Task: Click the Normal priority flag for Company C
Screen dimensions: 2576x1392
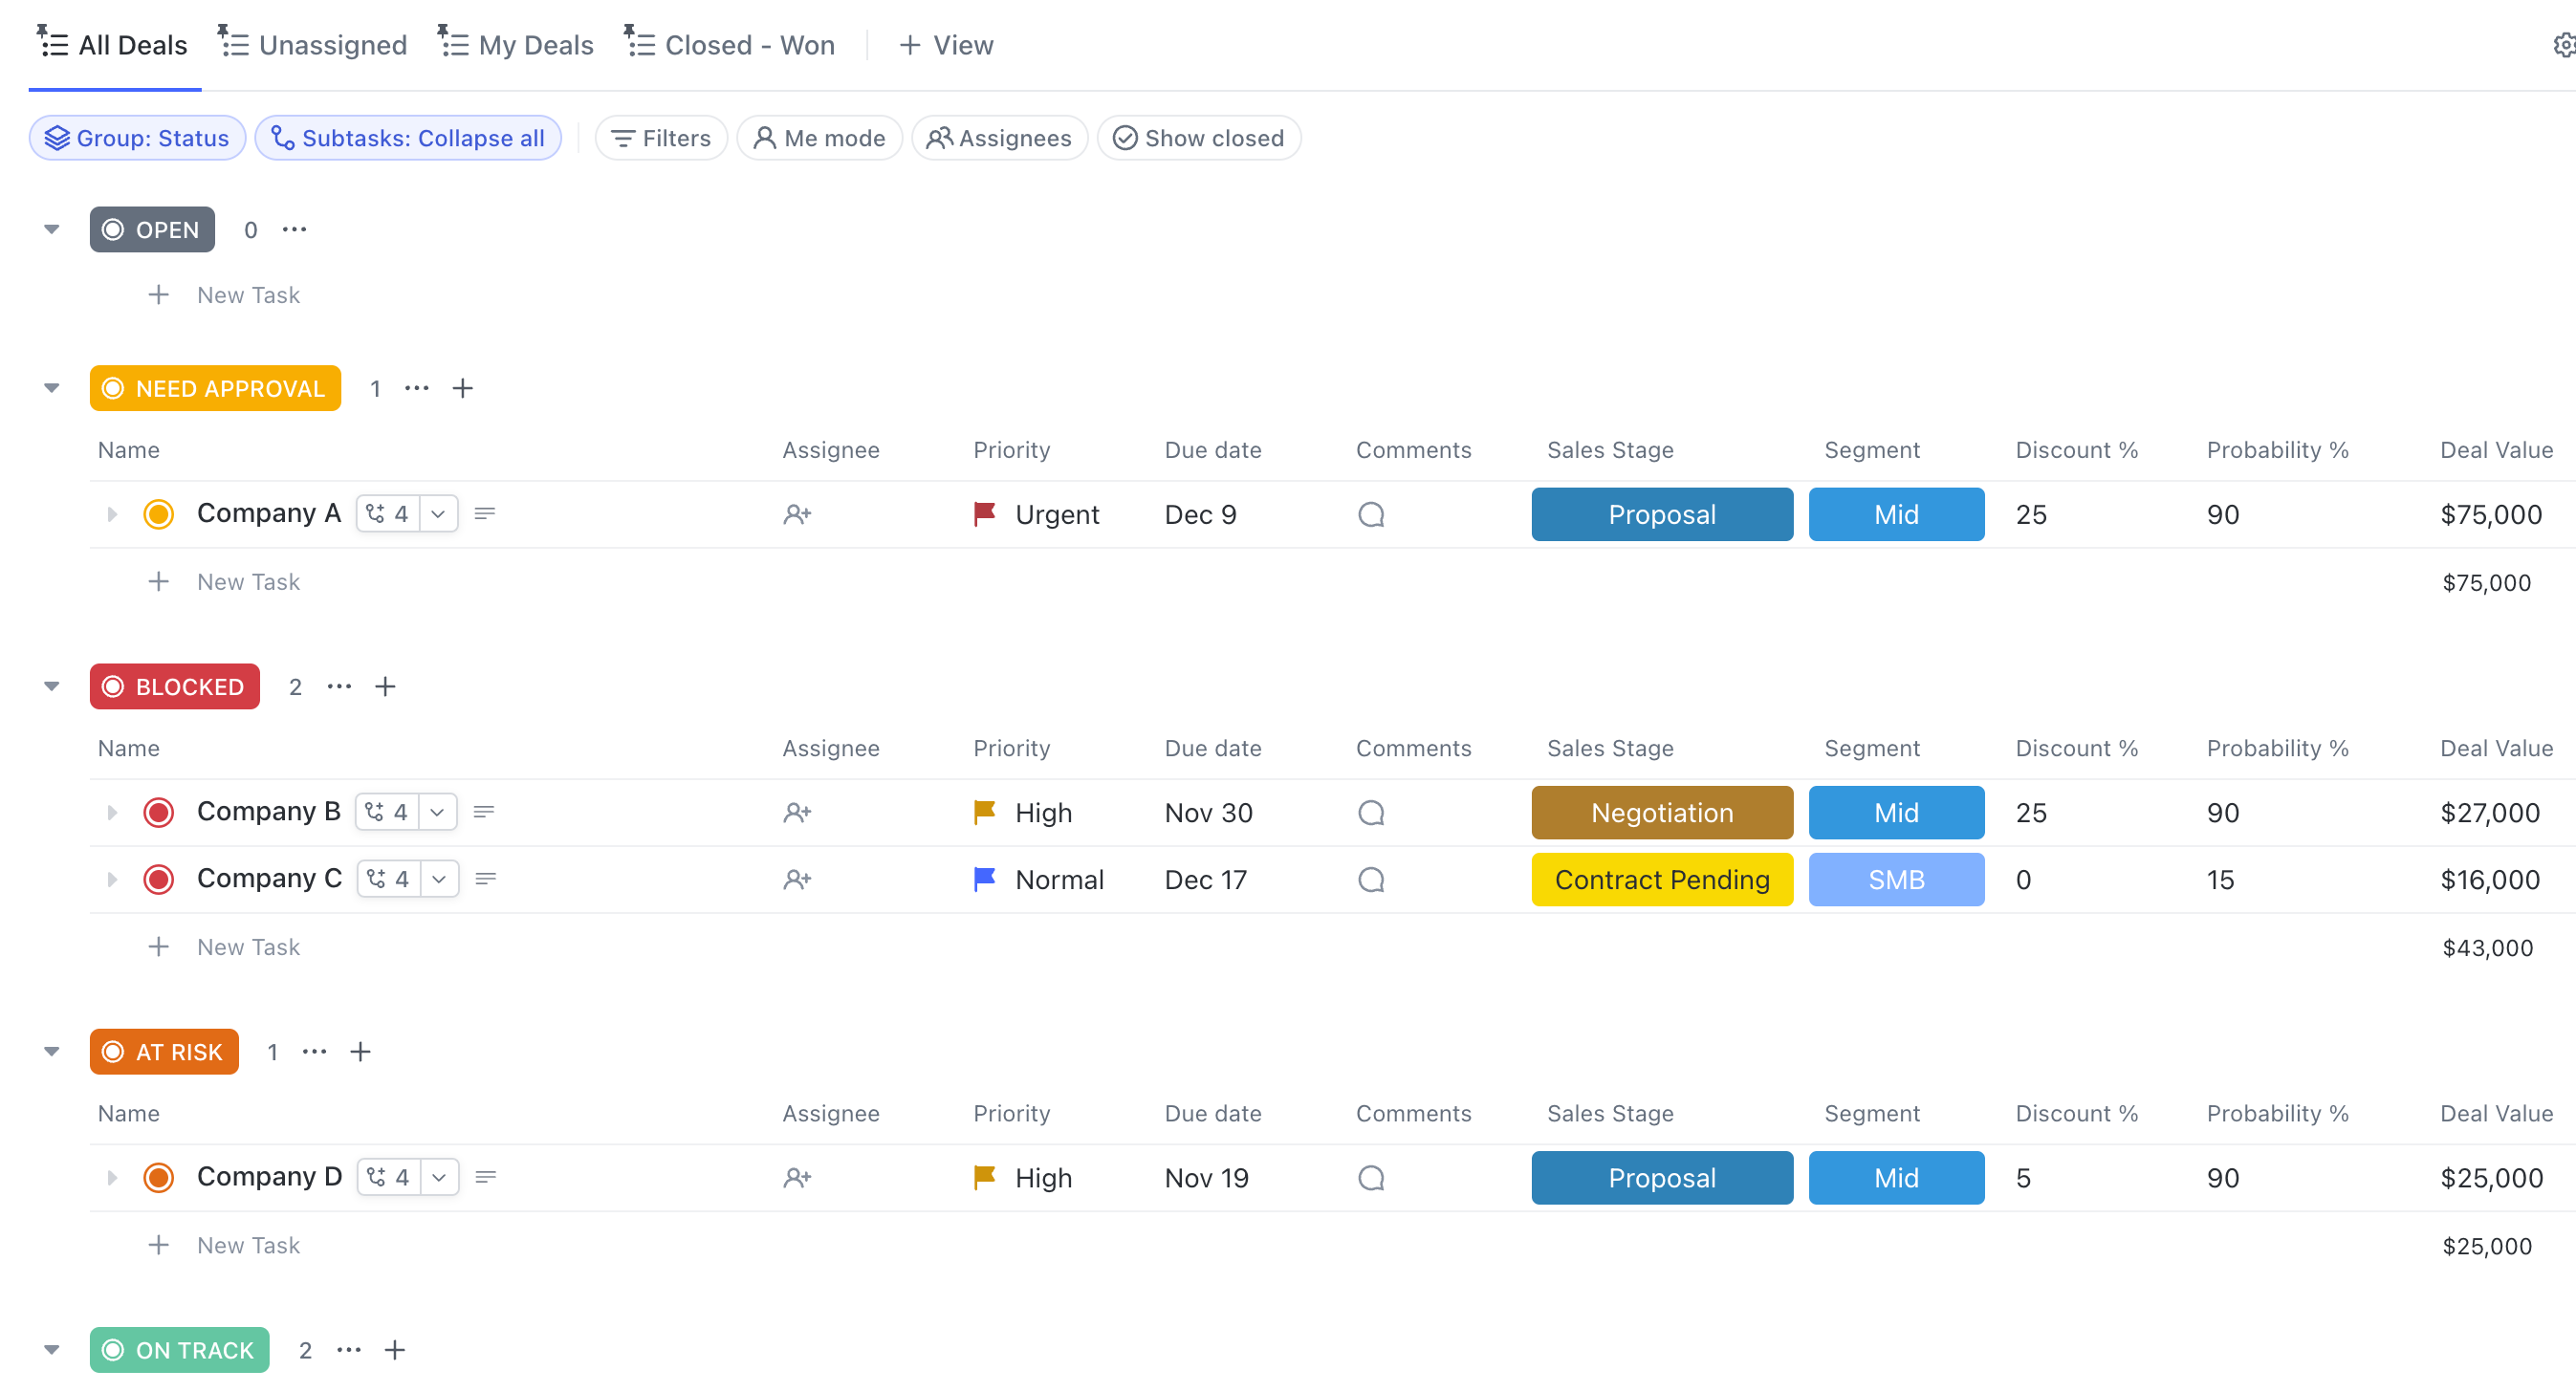Action: coord(984,879)
